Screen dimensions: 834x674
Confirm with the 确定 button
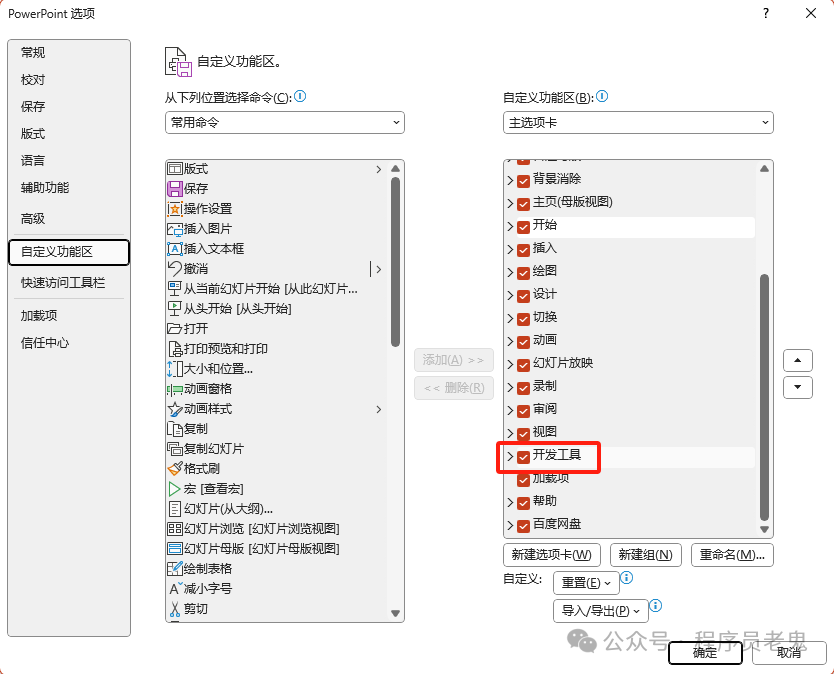tap(705, 653)
